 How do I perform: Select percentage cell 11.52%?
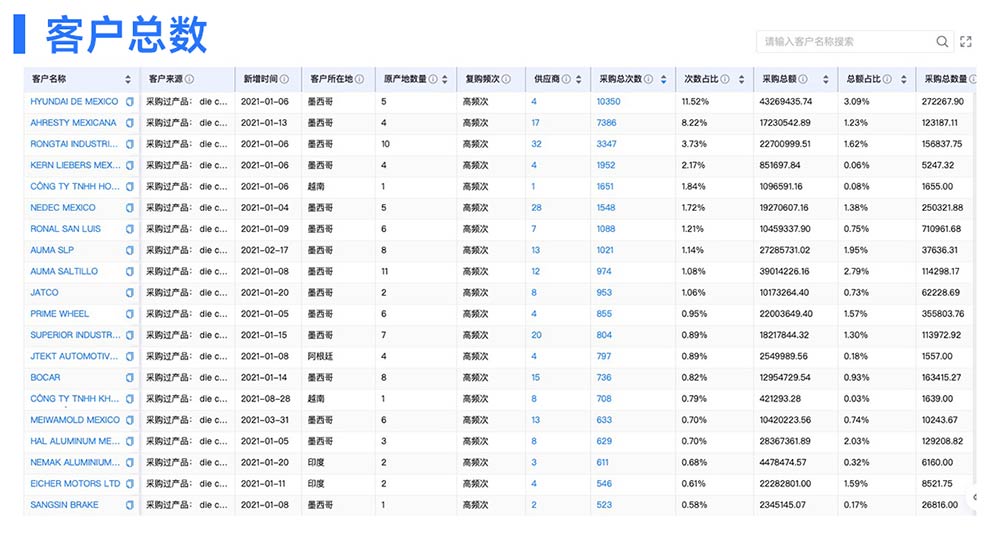click(x=695, y=101)
